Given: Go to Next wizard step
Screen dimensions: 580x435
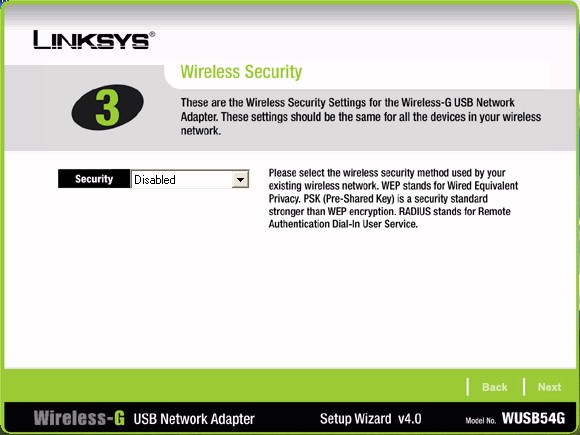Looking at the screenshot, I should pos(549,387).
